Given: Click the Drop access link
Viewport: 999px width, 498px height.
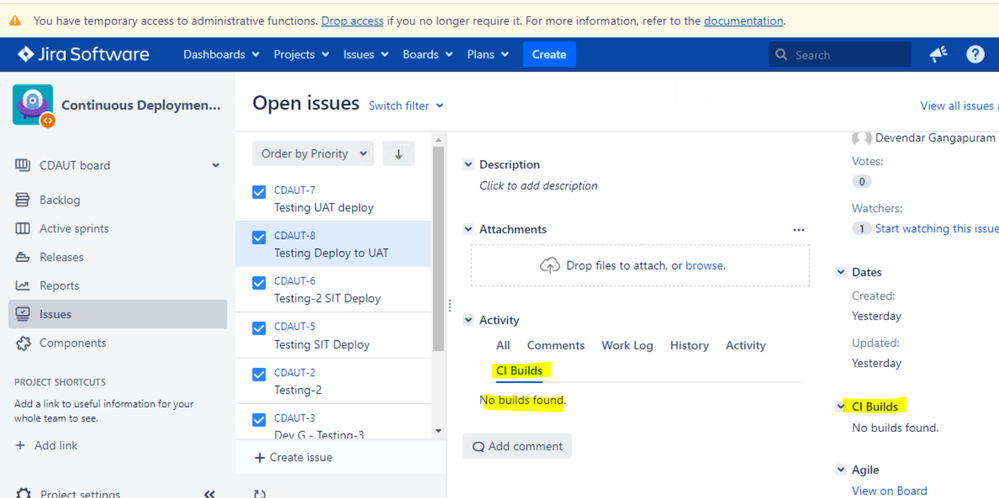Looking at the screenshot, I should pyautogui.click(x=352, y=20).
